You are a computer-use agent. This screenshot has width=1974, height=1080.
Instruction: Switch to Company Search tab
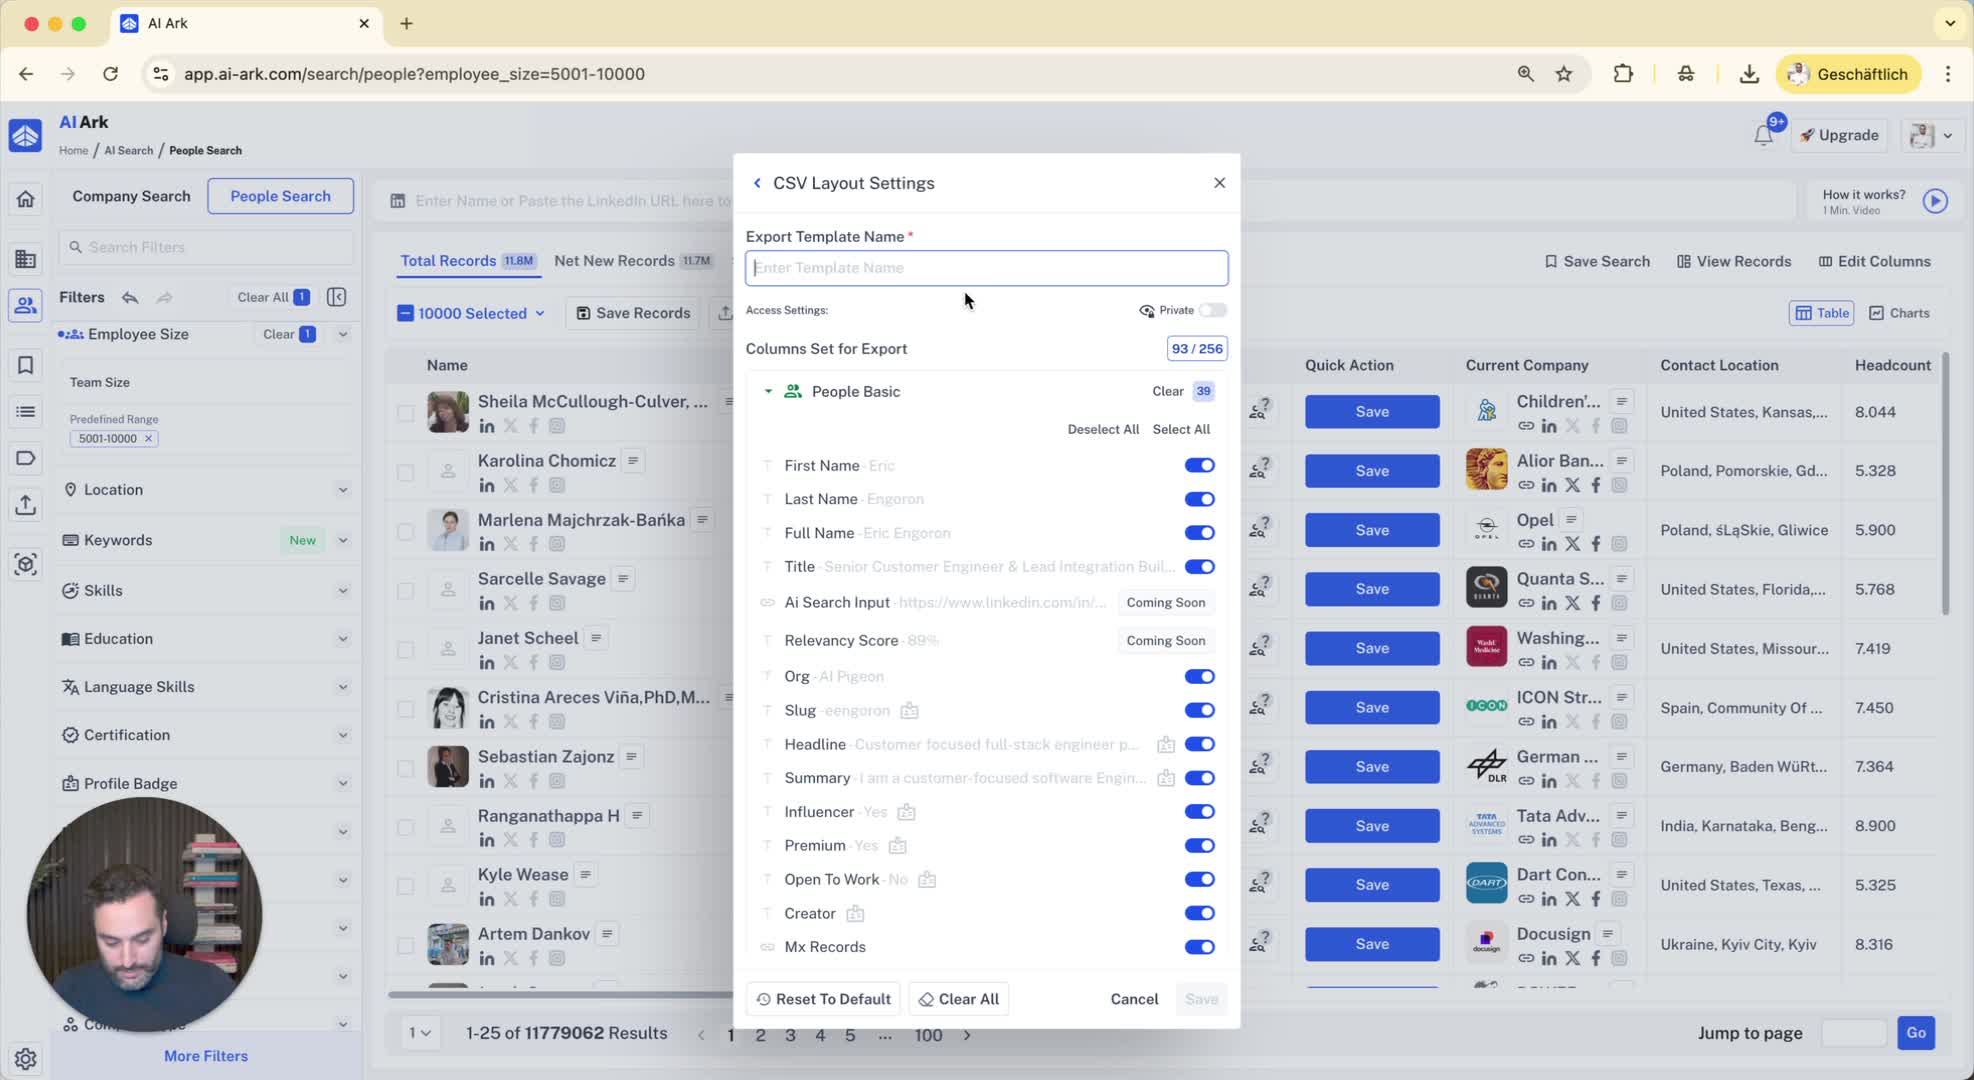[x=131, y=196]
